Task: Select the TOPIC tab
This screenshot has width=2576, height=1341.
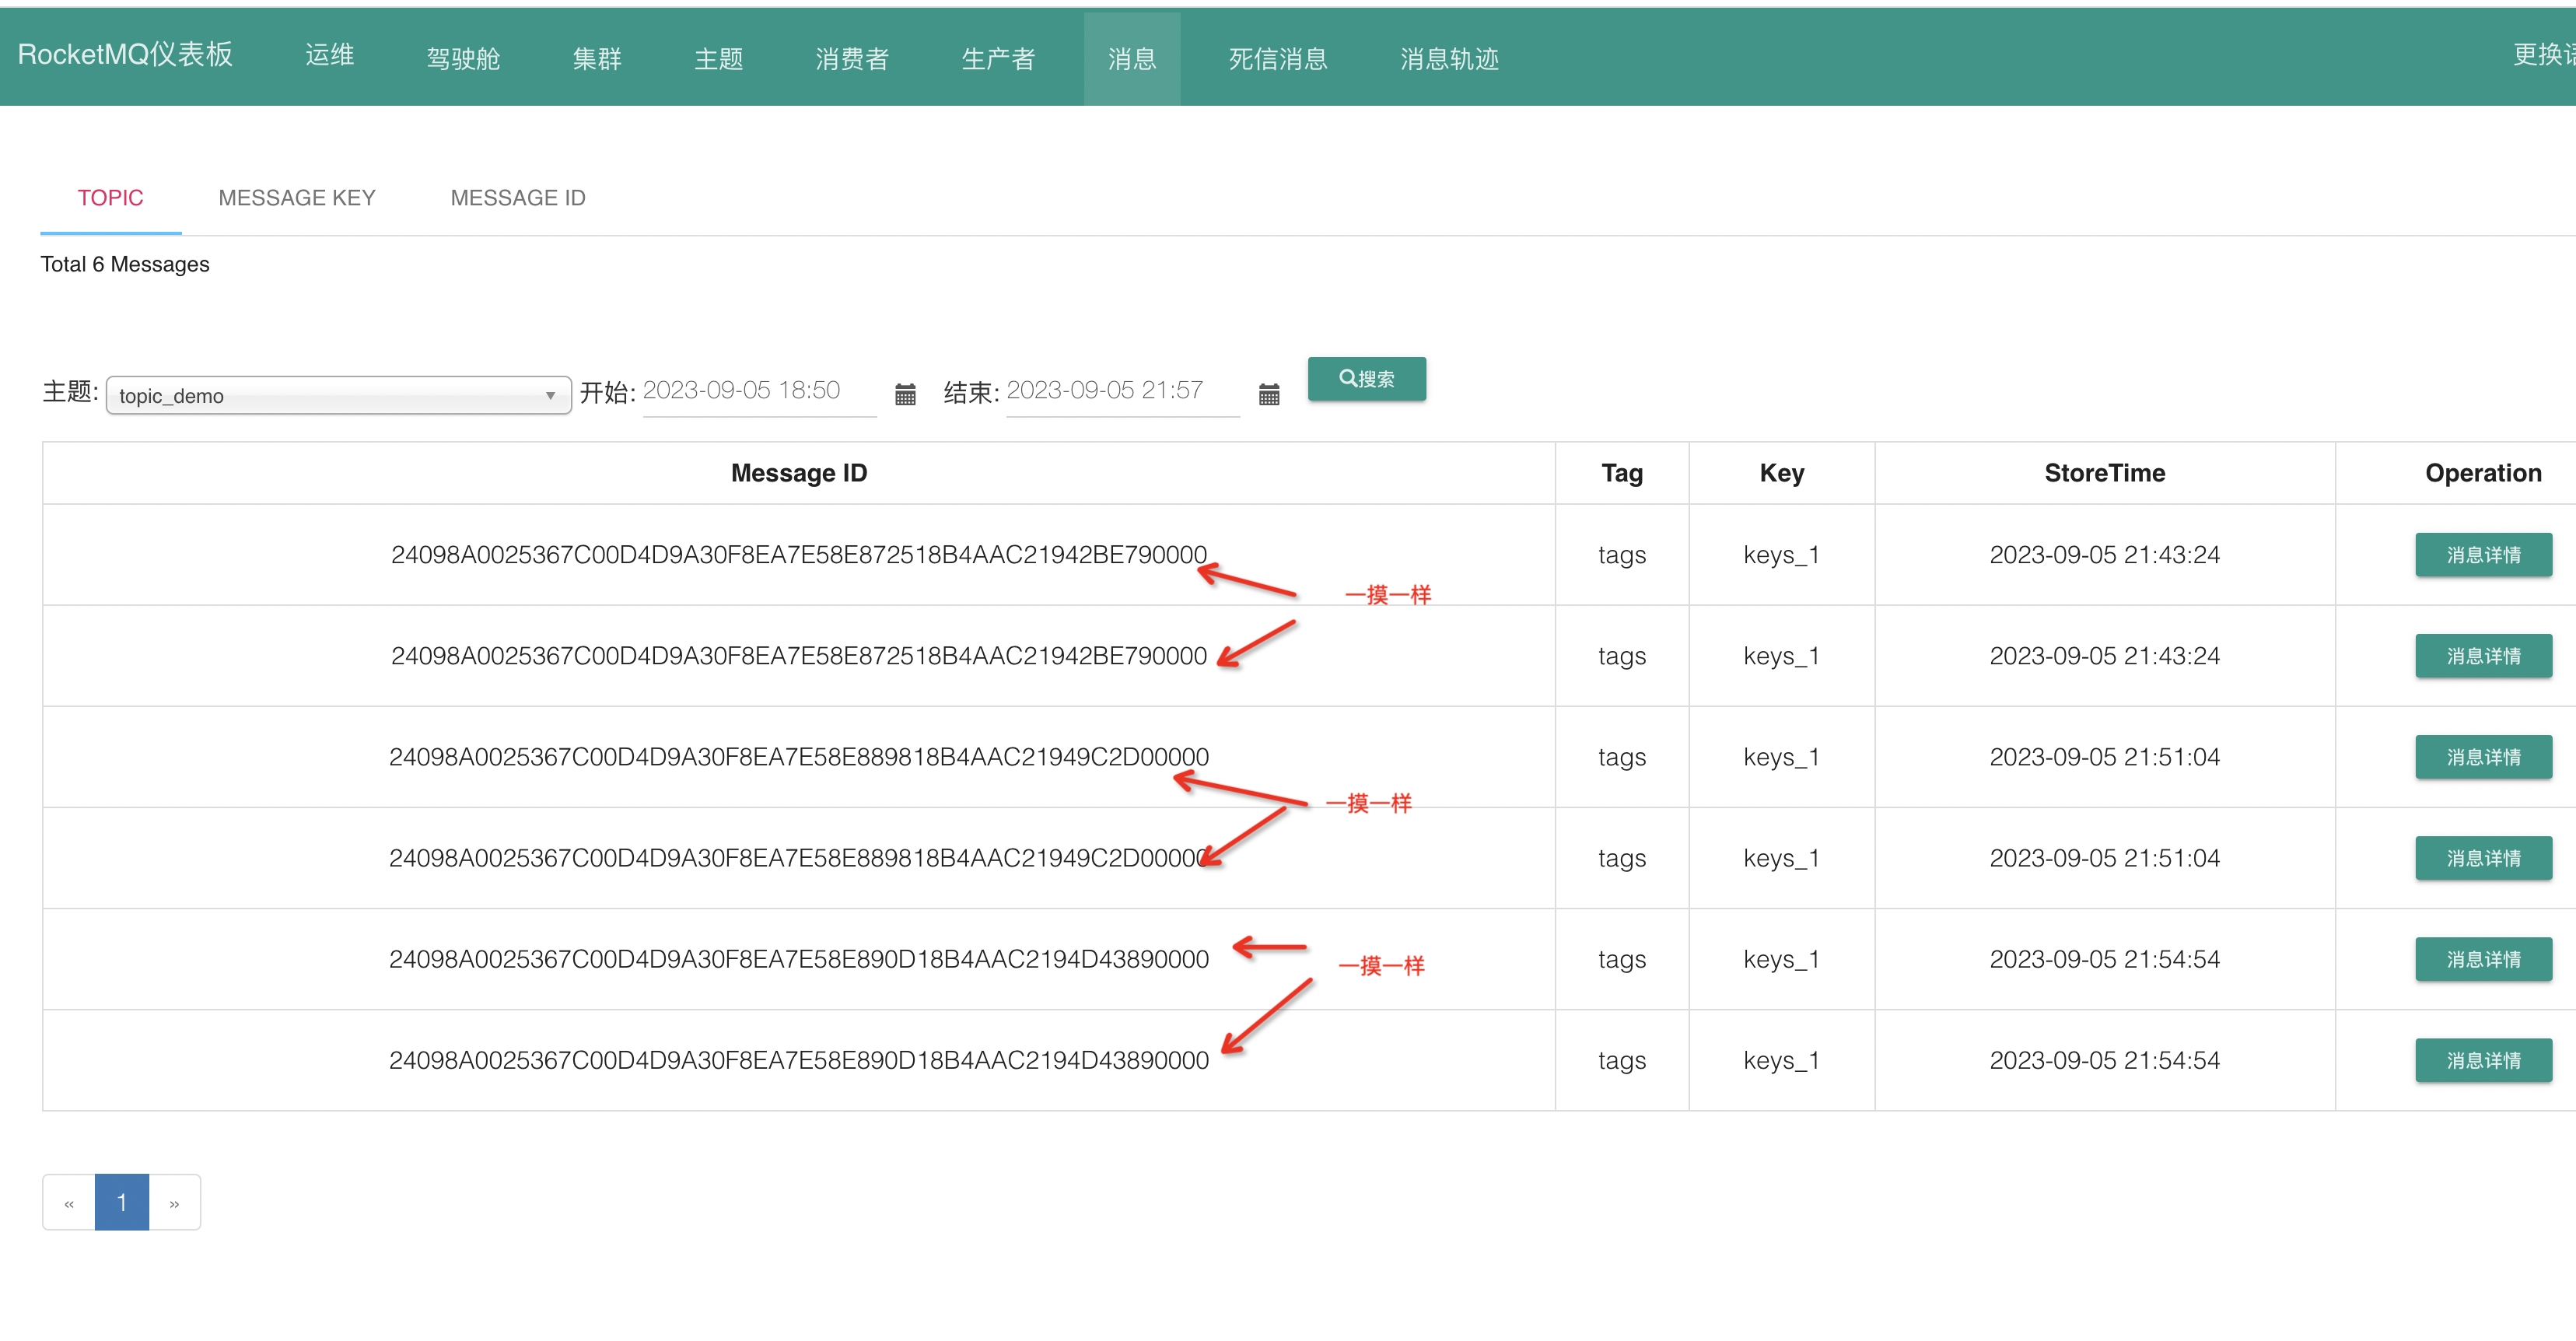Action: [110, 198]
